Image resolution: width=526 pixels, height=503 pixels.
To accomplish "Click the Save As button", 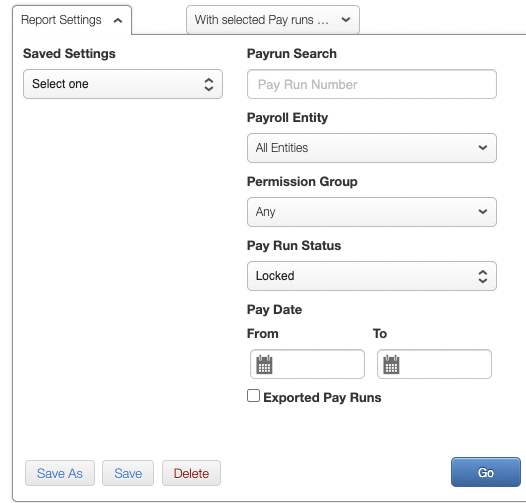I will [x=60, y=473].
